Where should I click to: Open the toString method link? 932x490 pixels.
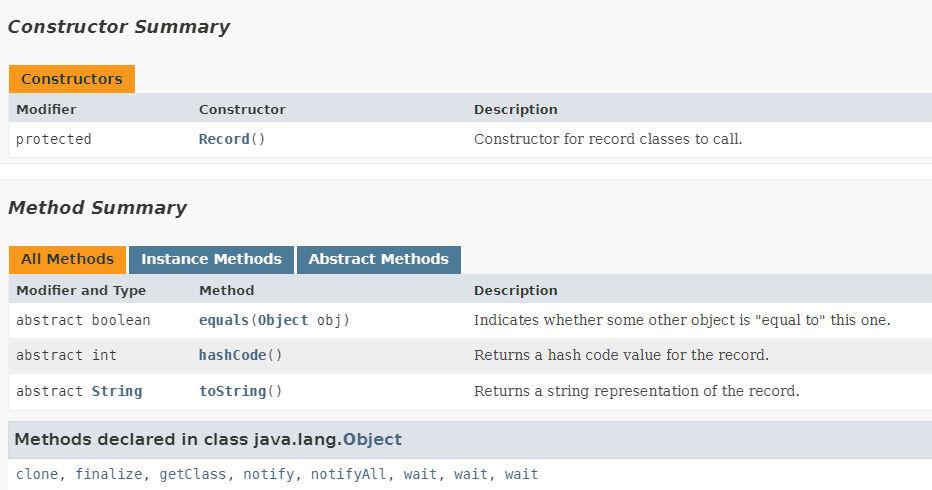pos(232,391)
